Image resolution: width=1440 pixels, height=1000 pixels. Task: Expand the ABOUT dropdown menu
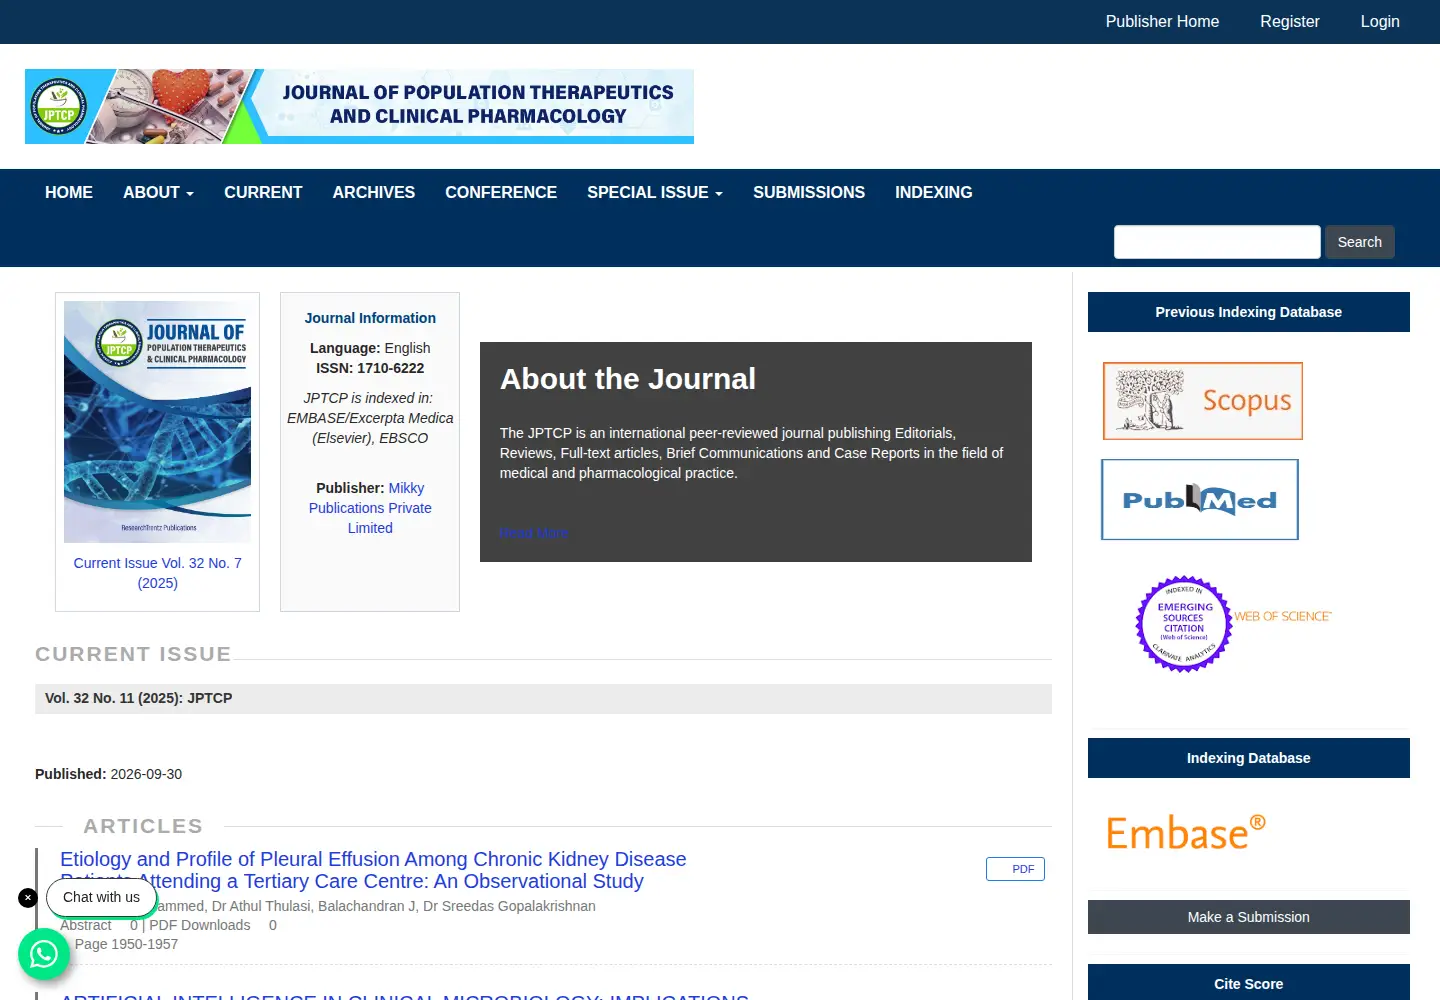click(158, 192)
